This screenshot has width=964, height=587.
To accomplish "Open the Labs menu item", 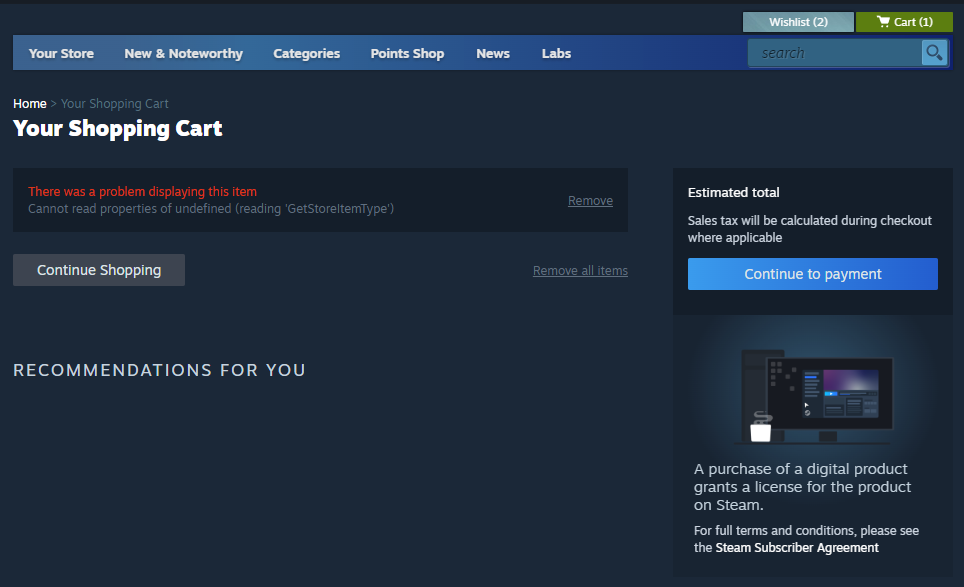I will (x=556, y=53).
